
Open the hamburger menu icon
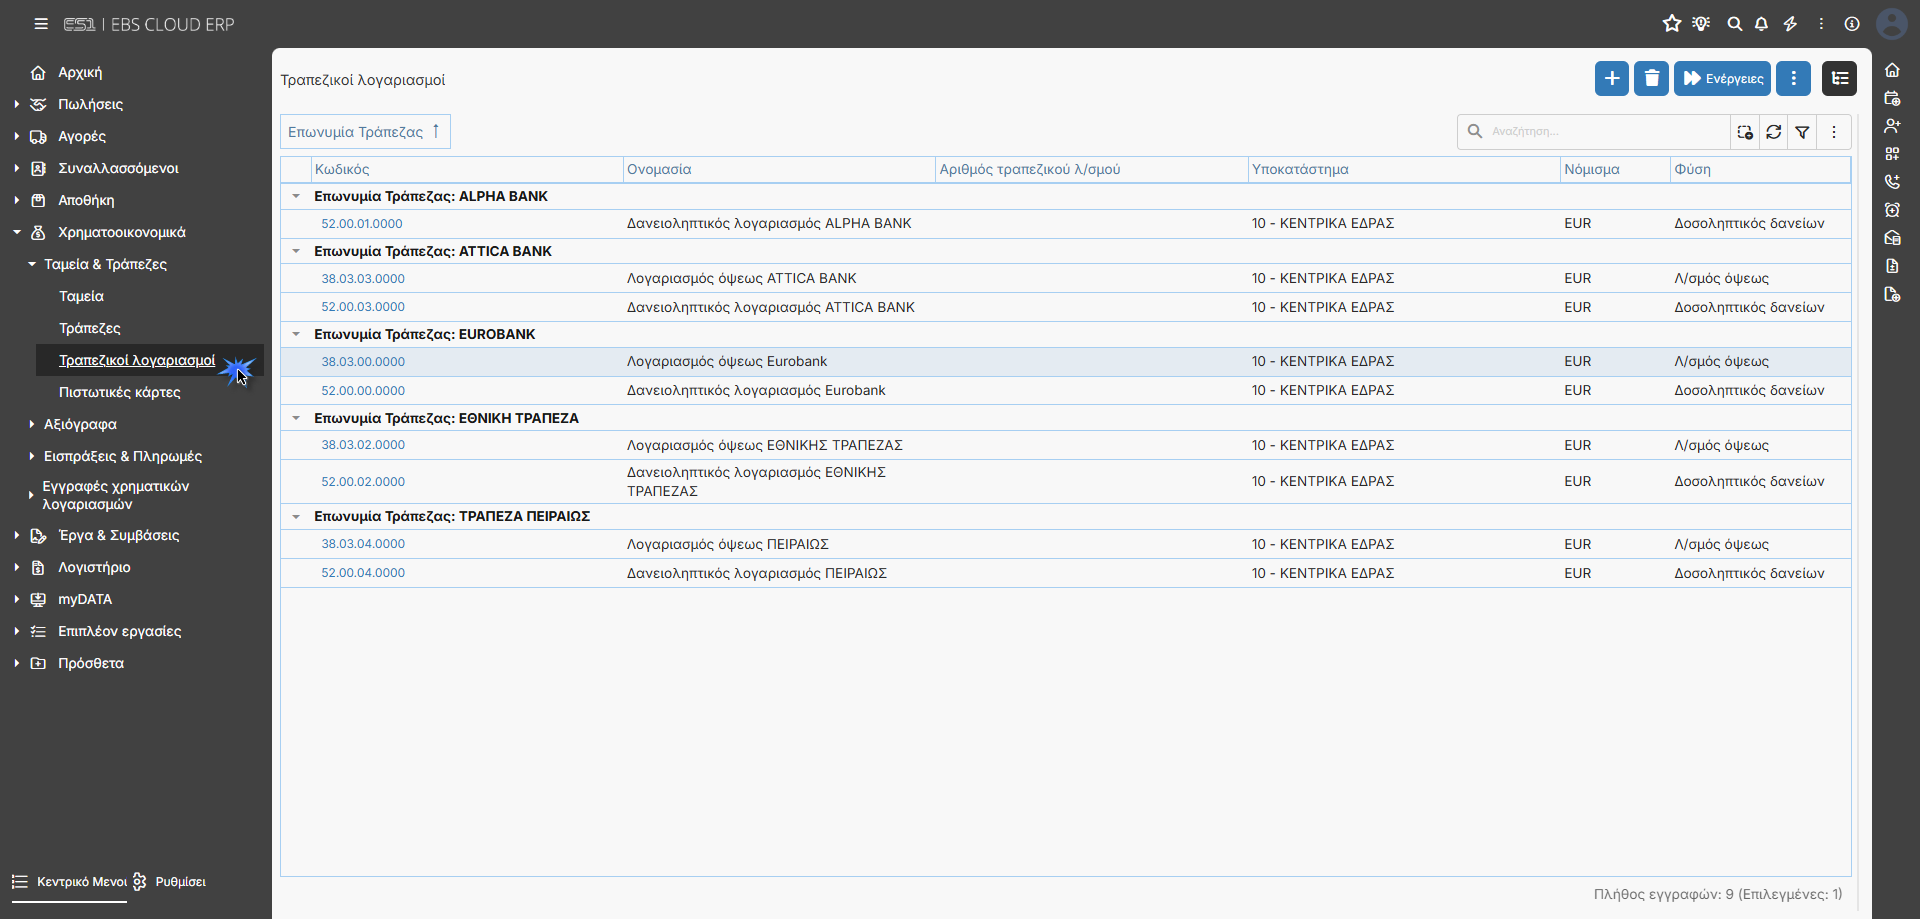point(41,24)
